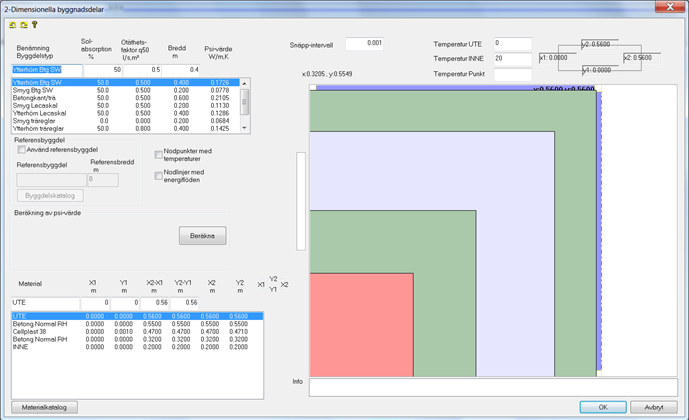Viewport: 689px width, 420px height.
Task: Click the material name field showing UTE
Action: [46, 303]
